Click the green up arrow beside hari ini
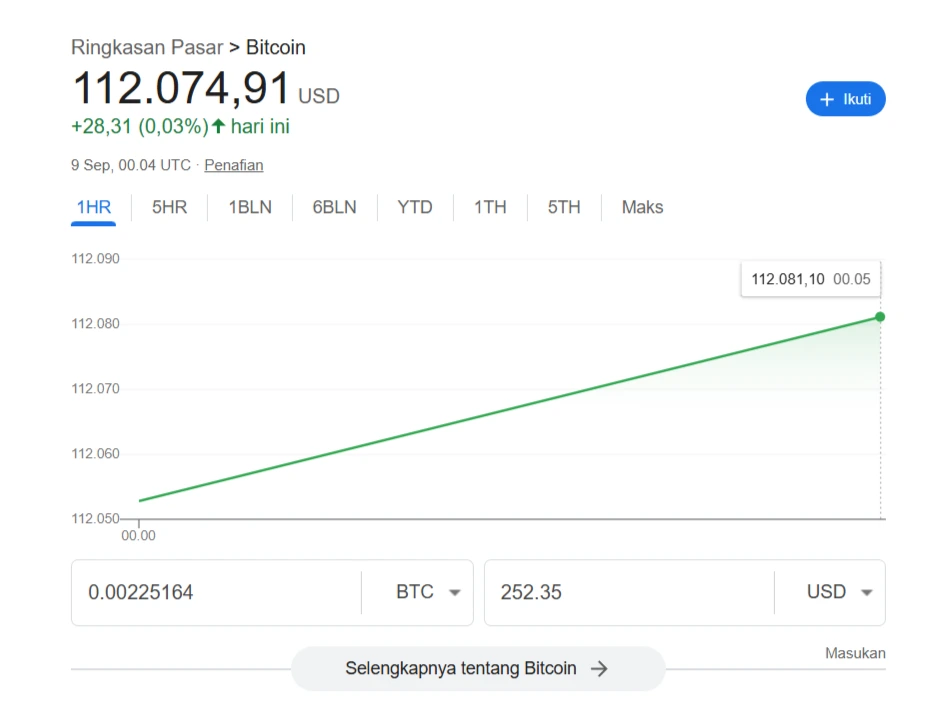 coord(219,127)
